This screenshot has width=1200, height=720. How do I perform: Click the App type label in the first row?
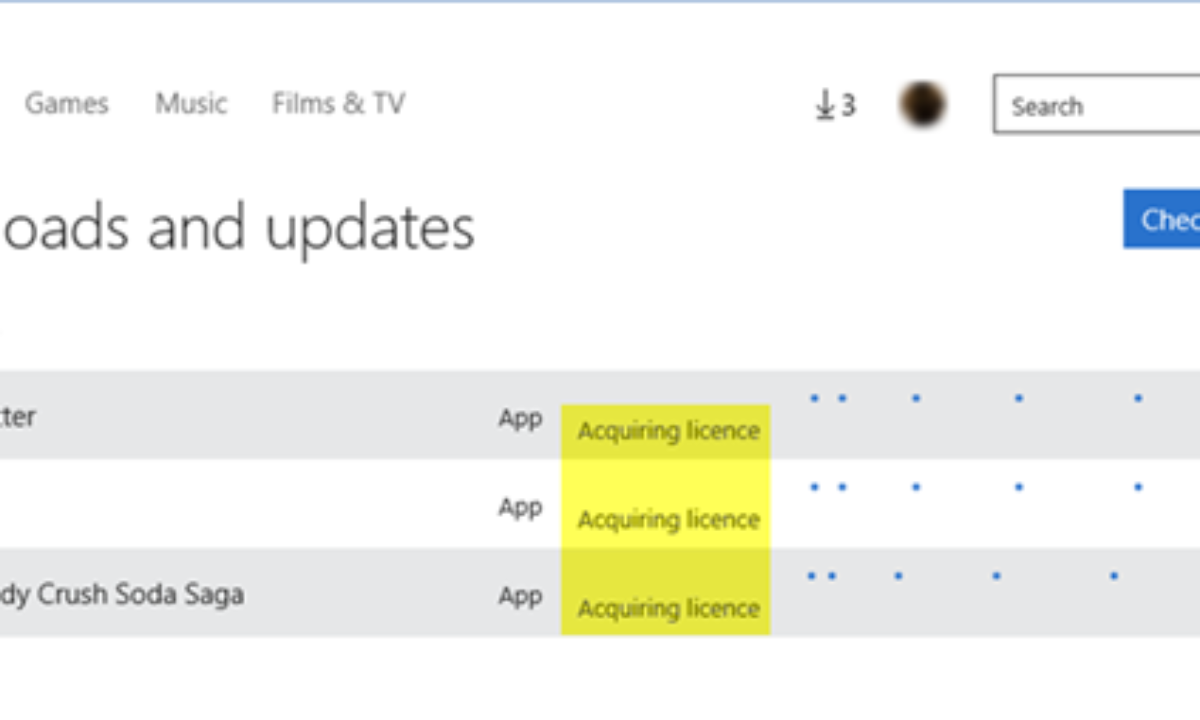point(520,418)
